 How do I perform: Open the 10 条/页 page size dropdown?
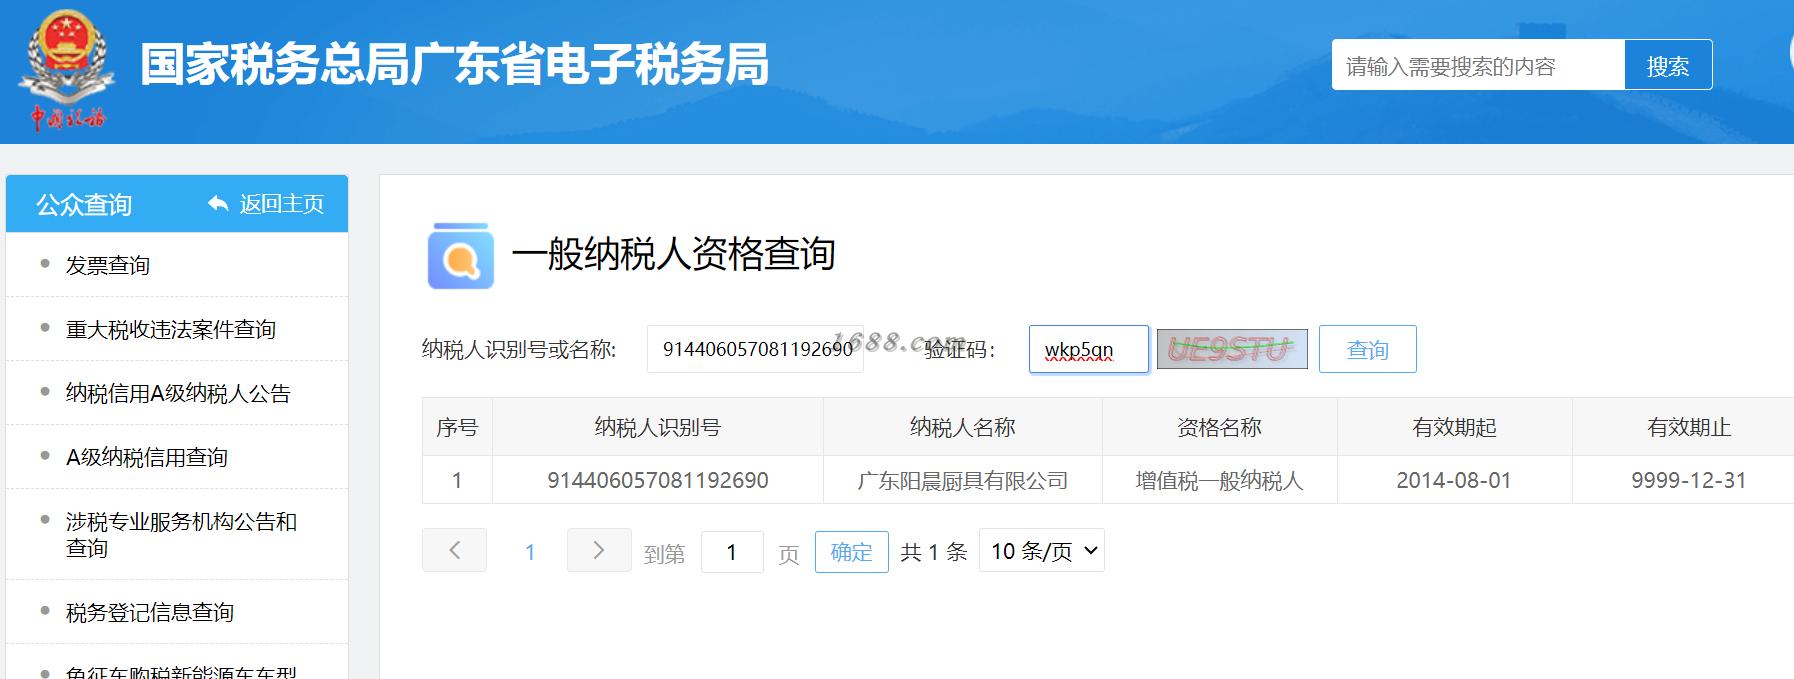(x=1042, y=550)
